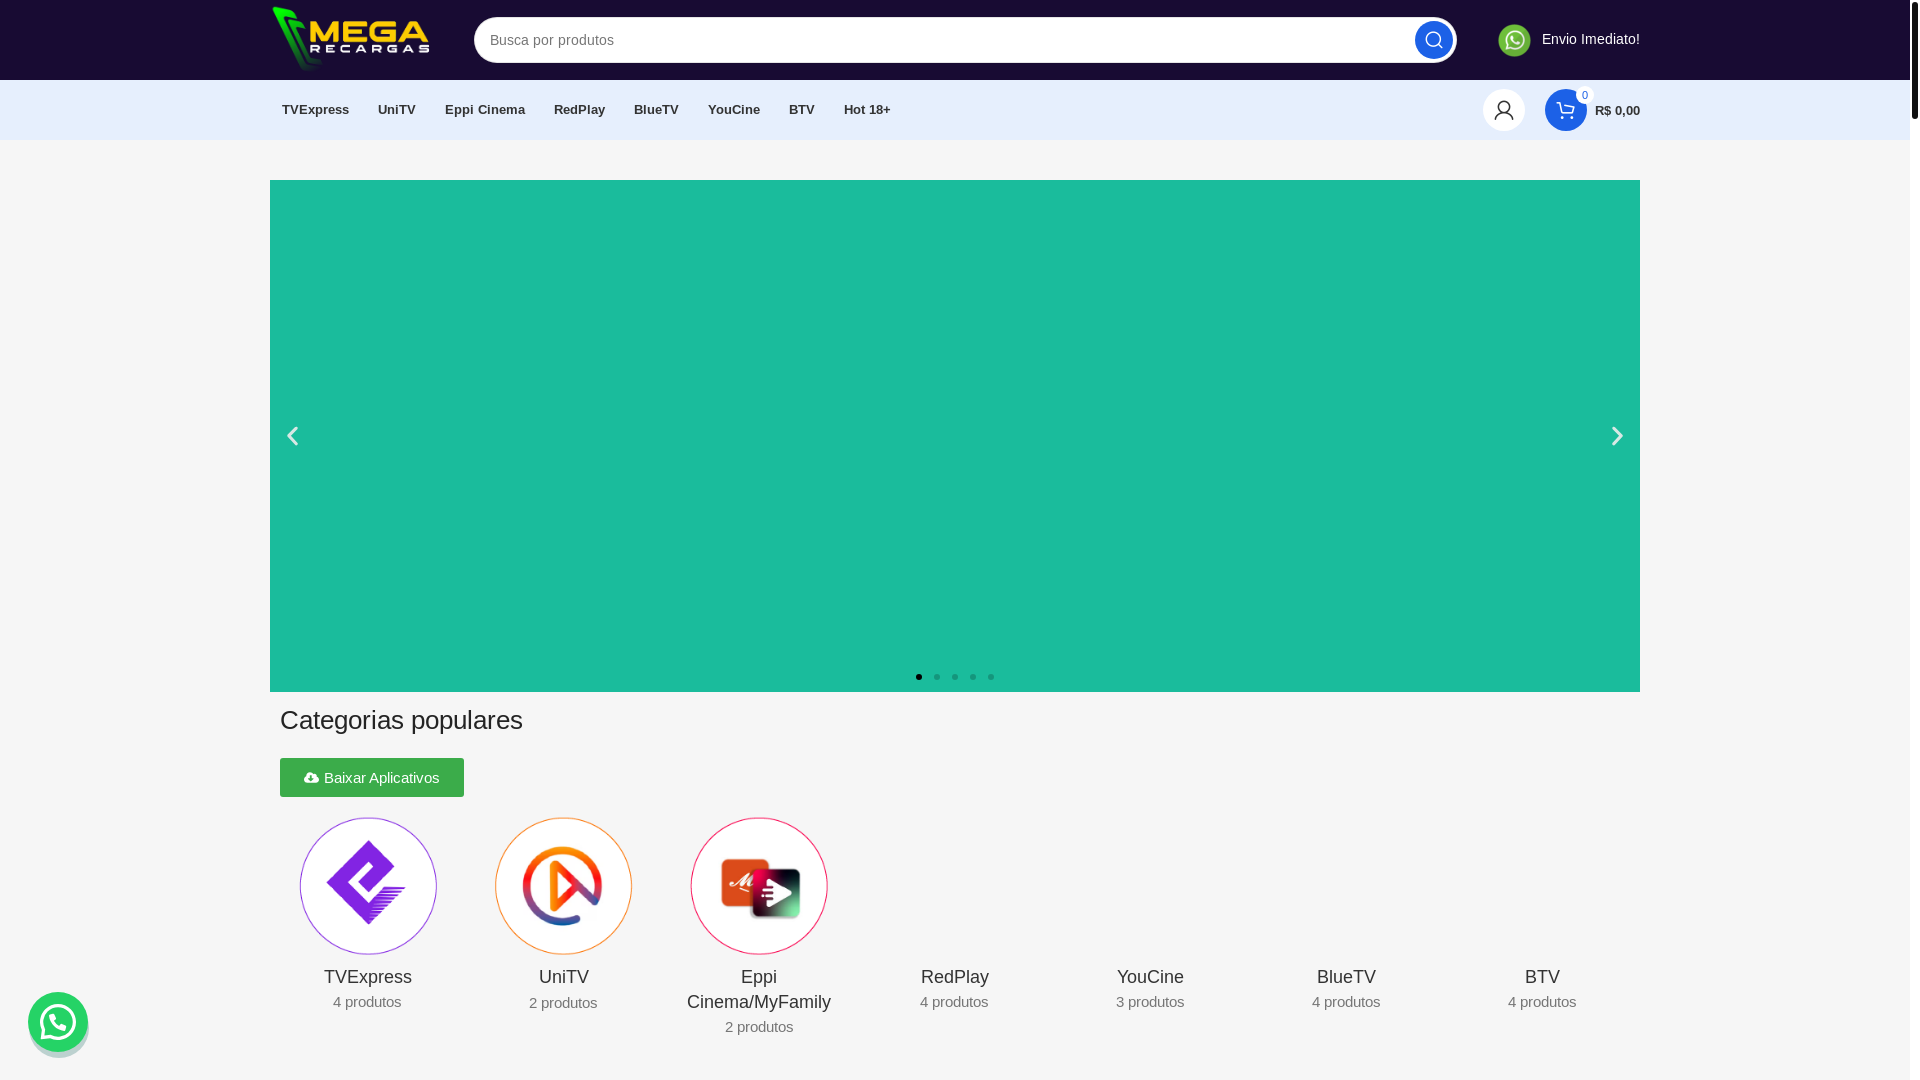Click the WhatsApp icon beside Envio Imediato

[1514, 40]
